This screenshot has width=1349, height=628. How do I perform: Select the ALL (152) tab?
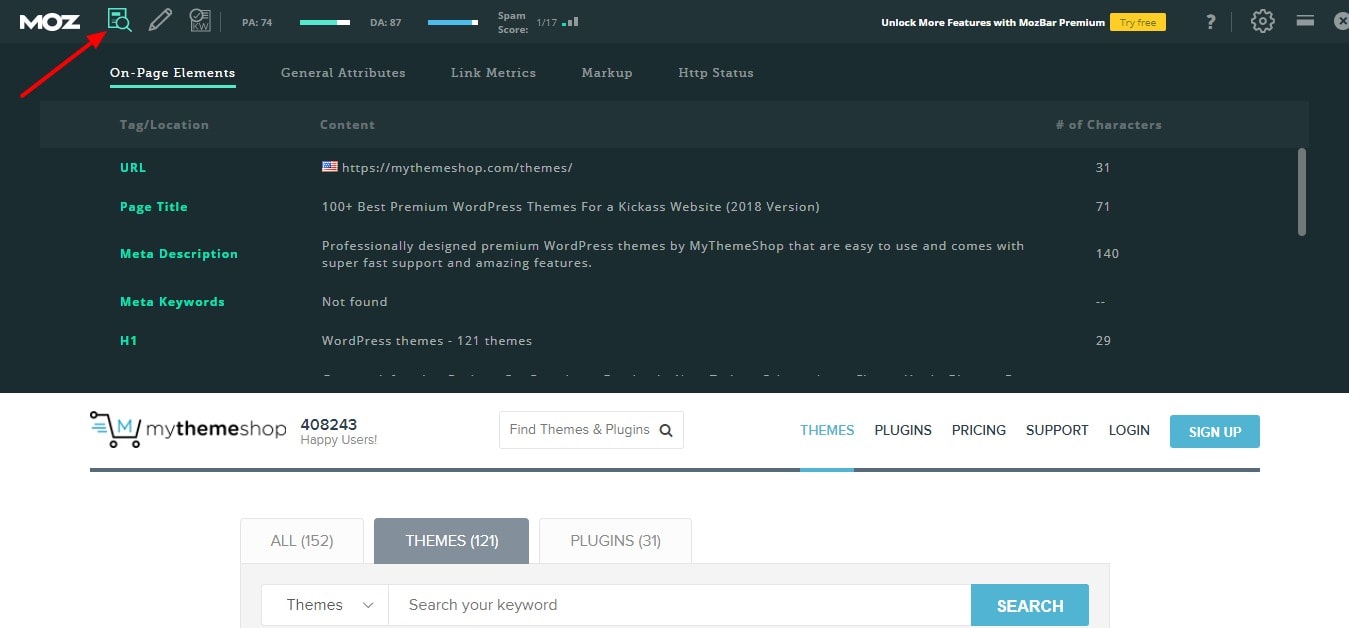[x=302, y=541]
